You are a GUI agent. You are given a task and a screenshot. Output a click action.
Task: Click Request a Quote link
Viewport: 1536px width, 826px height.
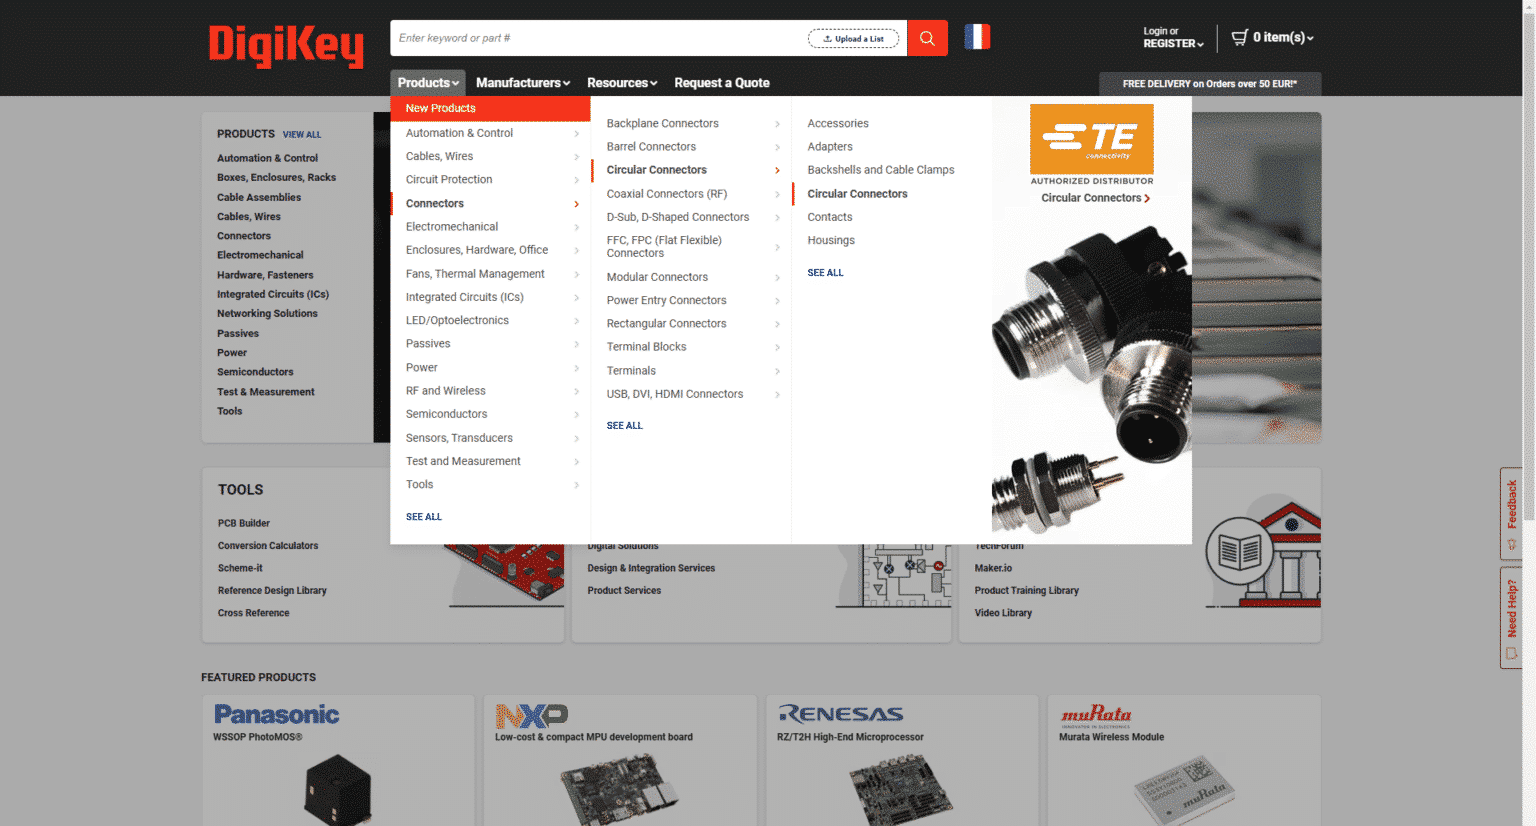(721, 83)
